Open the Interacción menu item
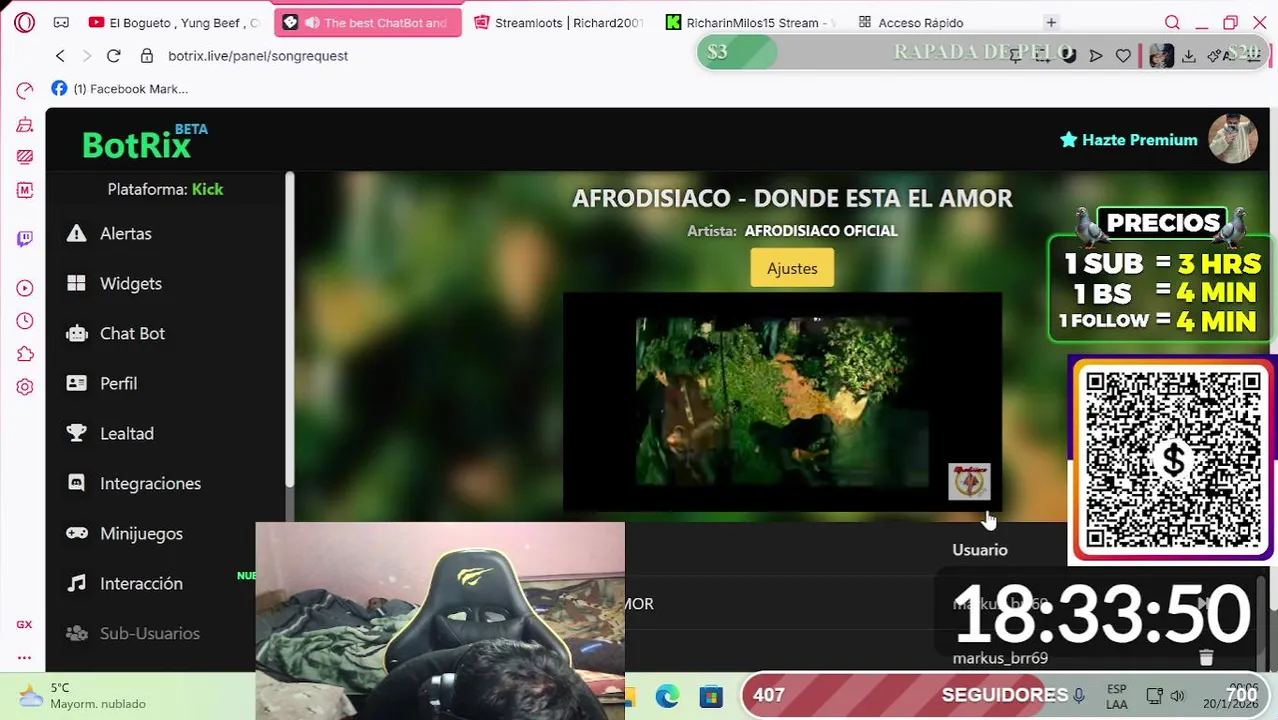Viewport: 1278px width, 720px height. tap(141, 583)
